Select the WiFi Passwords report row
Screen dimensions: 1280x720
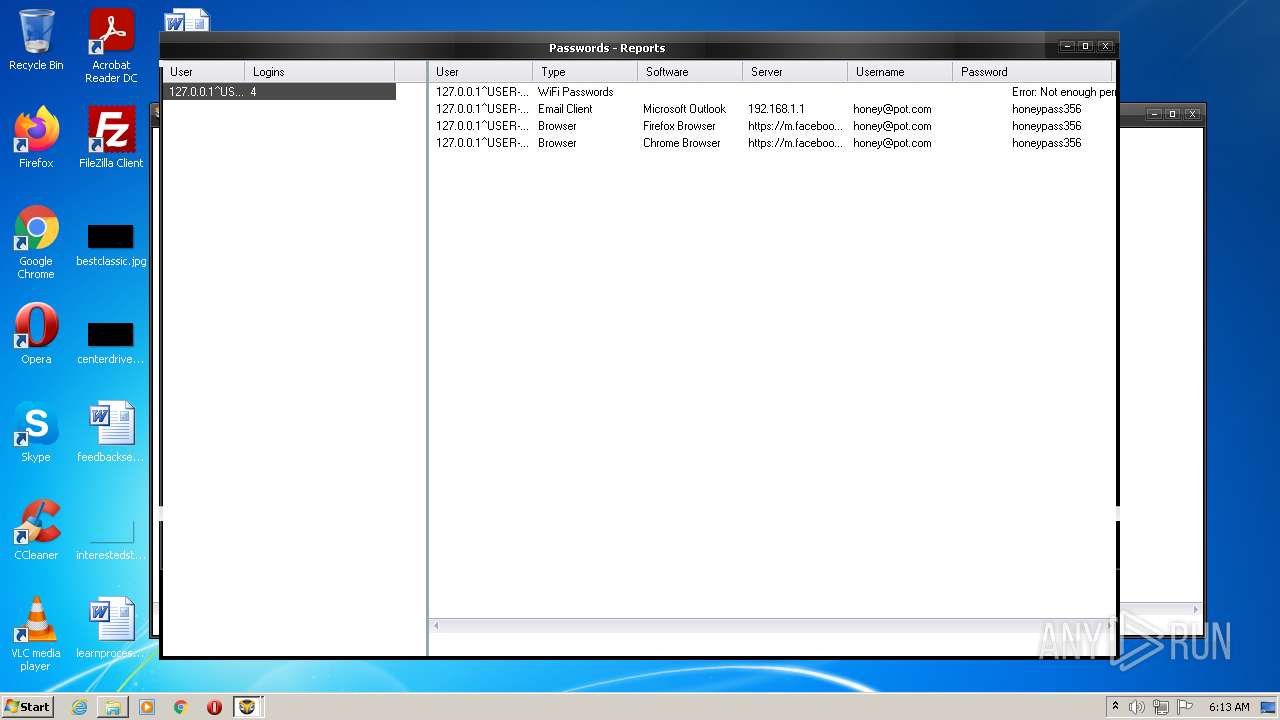(x=774, y=92)
